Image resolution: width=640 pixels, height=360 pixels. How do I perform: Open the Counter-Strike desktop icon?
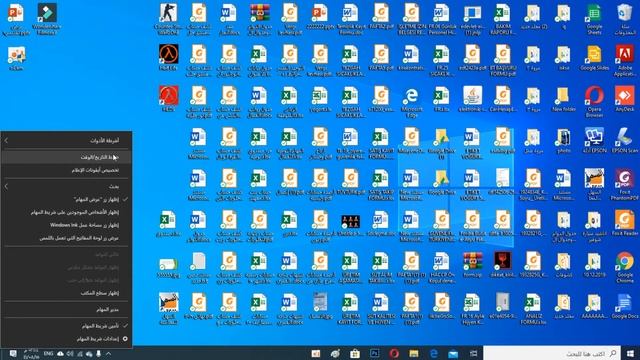click(x=168, y=19)
